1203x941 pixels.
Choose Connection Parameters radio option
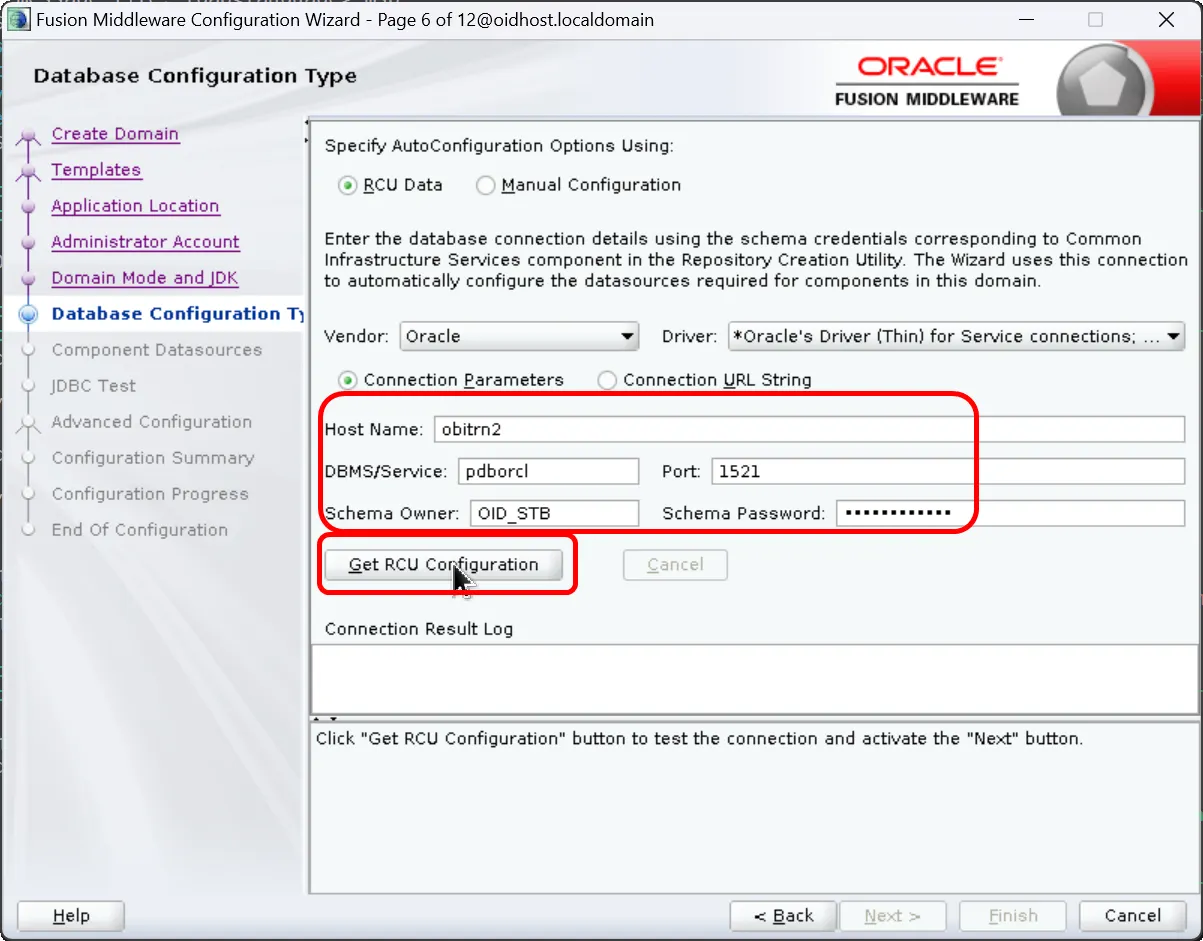pos(347,380)
